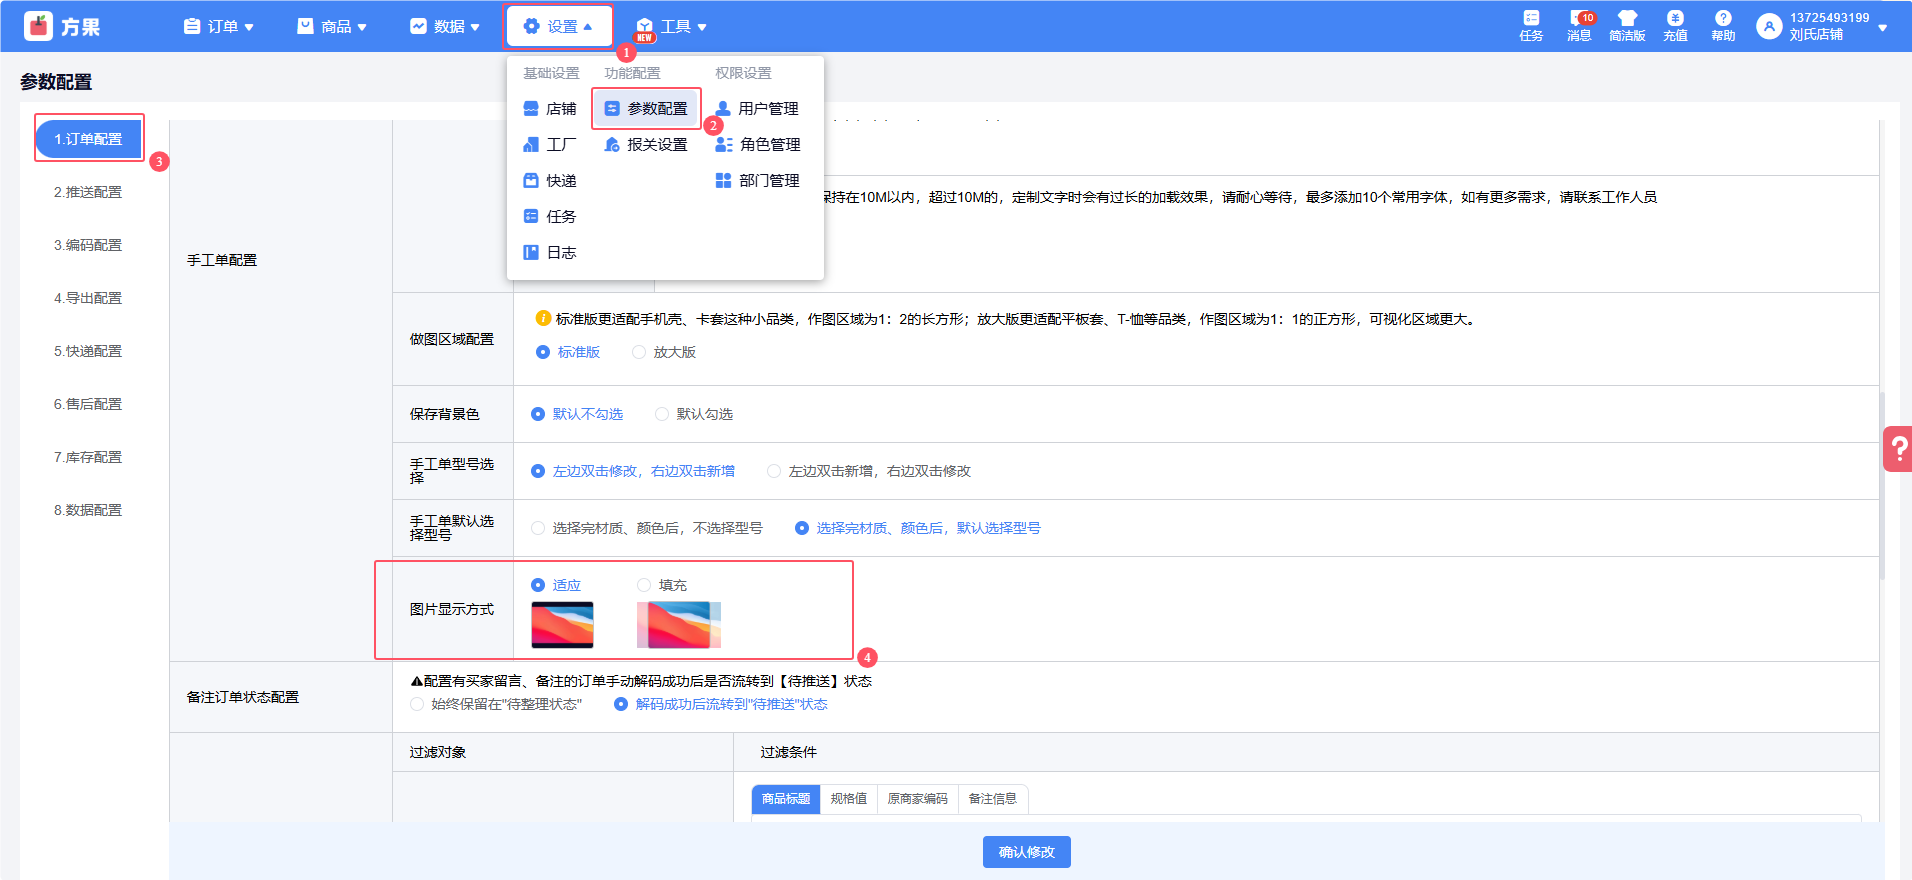Viewport: 1912px width, 880px height.
Task: Go to 2.推送配置 in the sidebar
Action: click(x=88, y=192)
